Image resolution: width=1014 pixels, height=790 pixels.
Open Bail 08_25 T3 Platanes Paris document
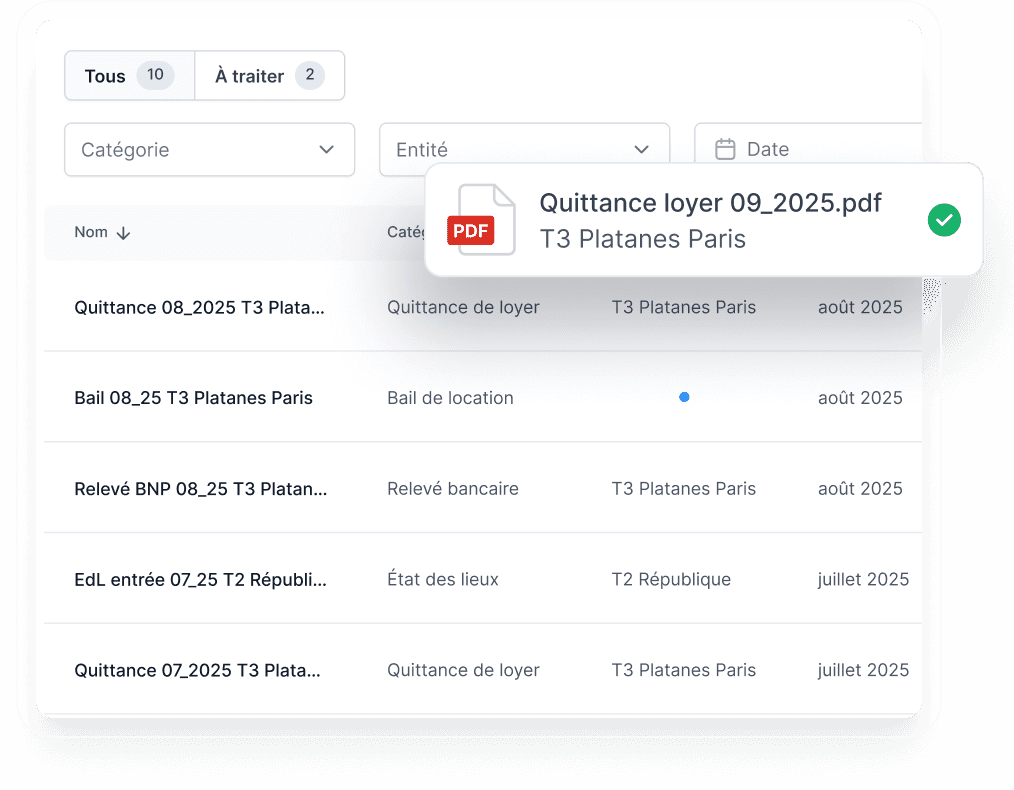point(193,398)
